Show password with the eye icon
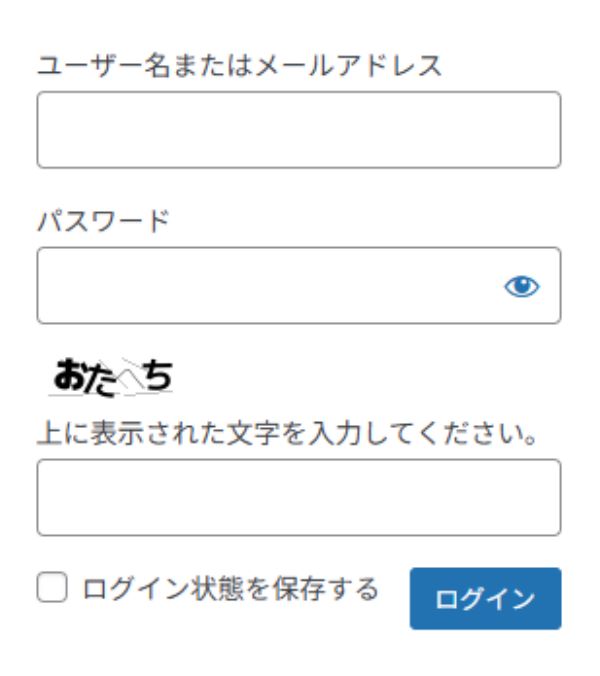600x676 pixels. click(521, 287)
